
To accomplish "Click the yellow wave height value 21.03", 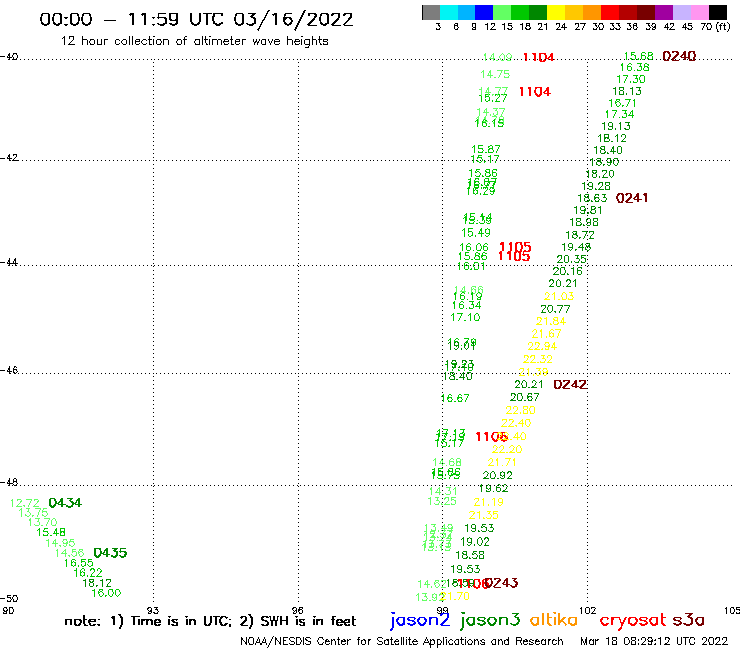I will click(x=559, y=296).
